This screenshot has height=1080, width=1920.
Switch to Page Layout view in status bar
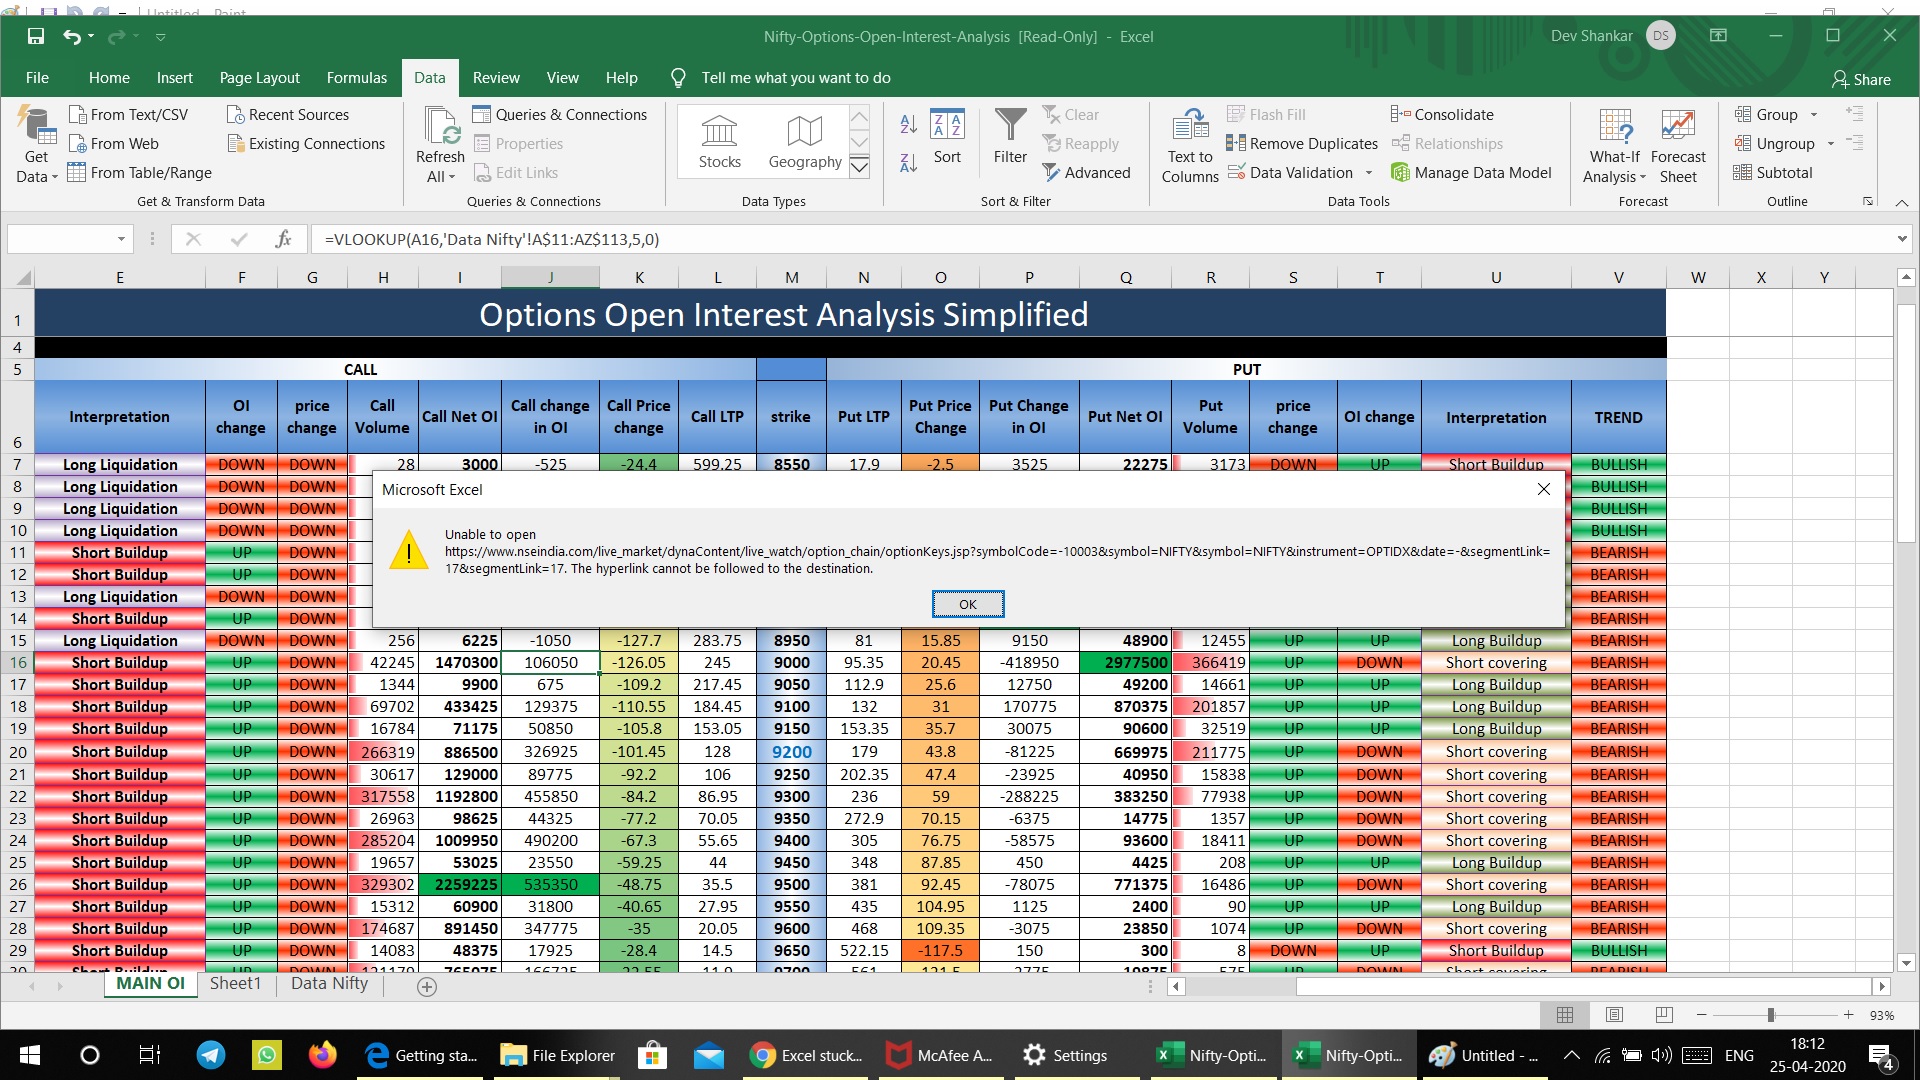pyautogui.click(x=1614, y=1015)
